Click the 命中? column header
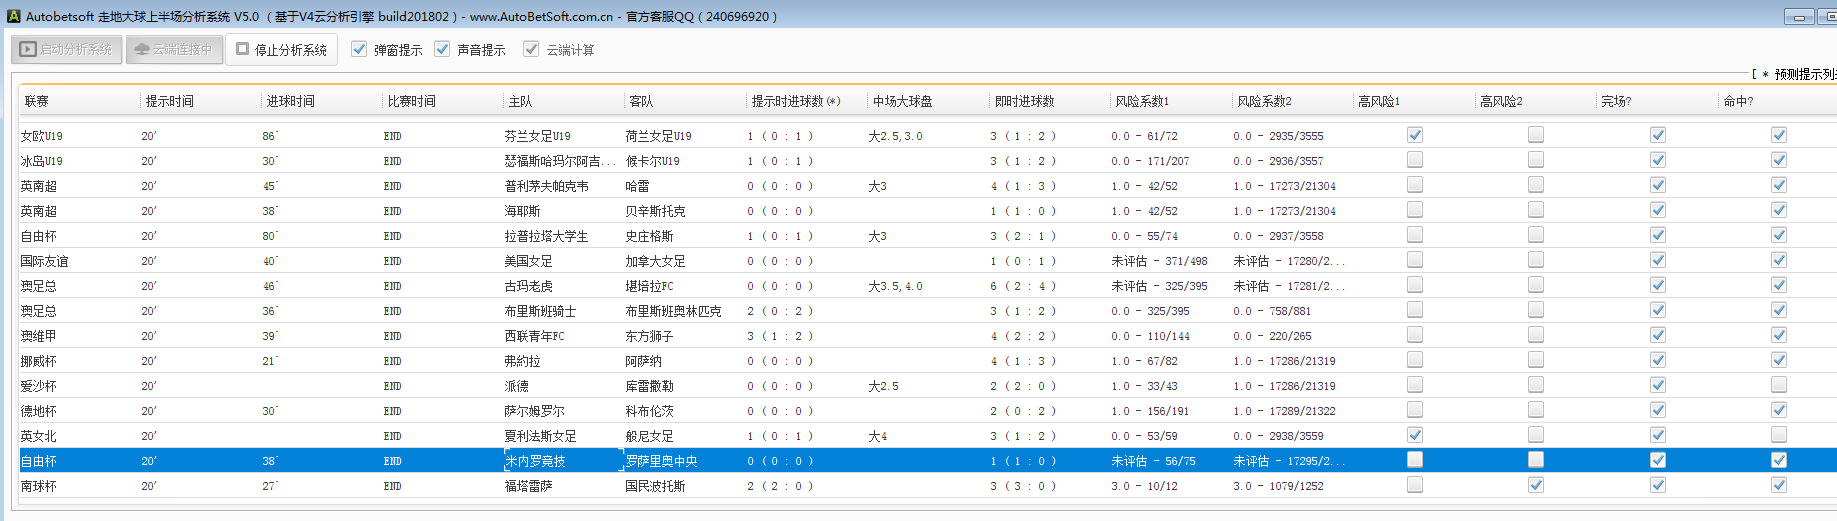Image resolution: width=1837 pixels, height=521 pixels. pos(1738,101)
